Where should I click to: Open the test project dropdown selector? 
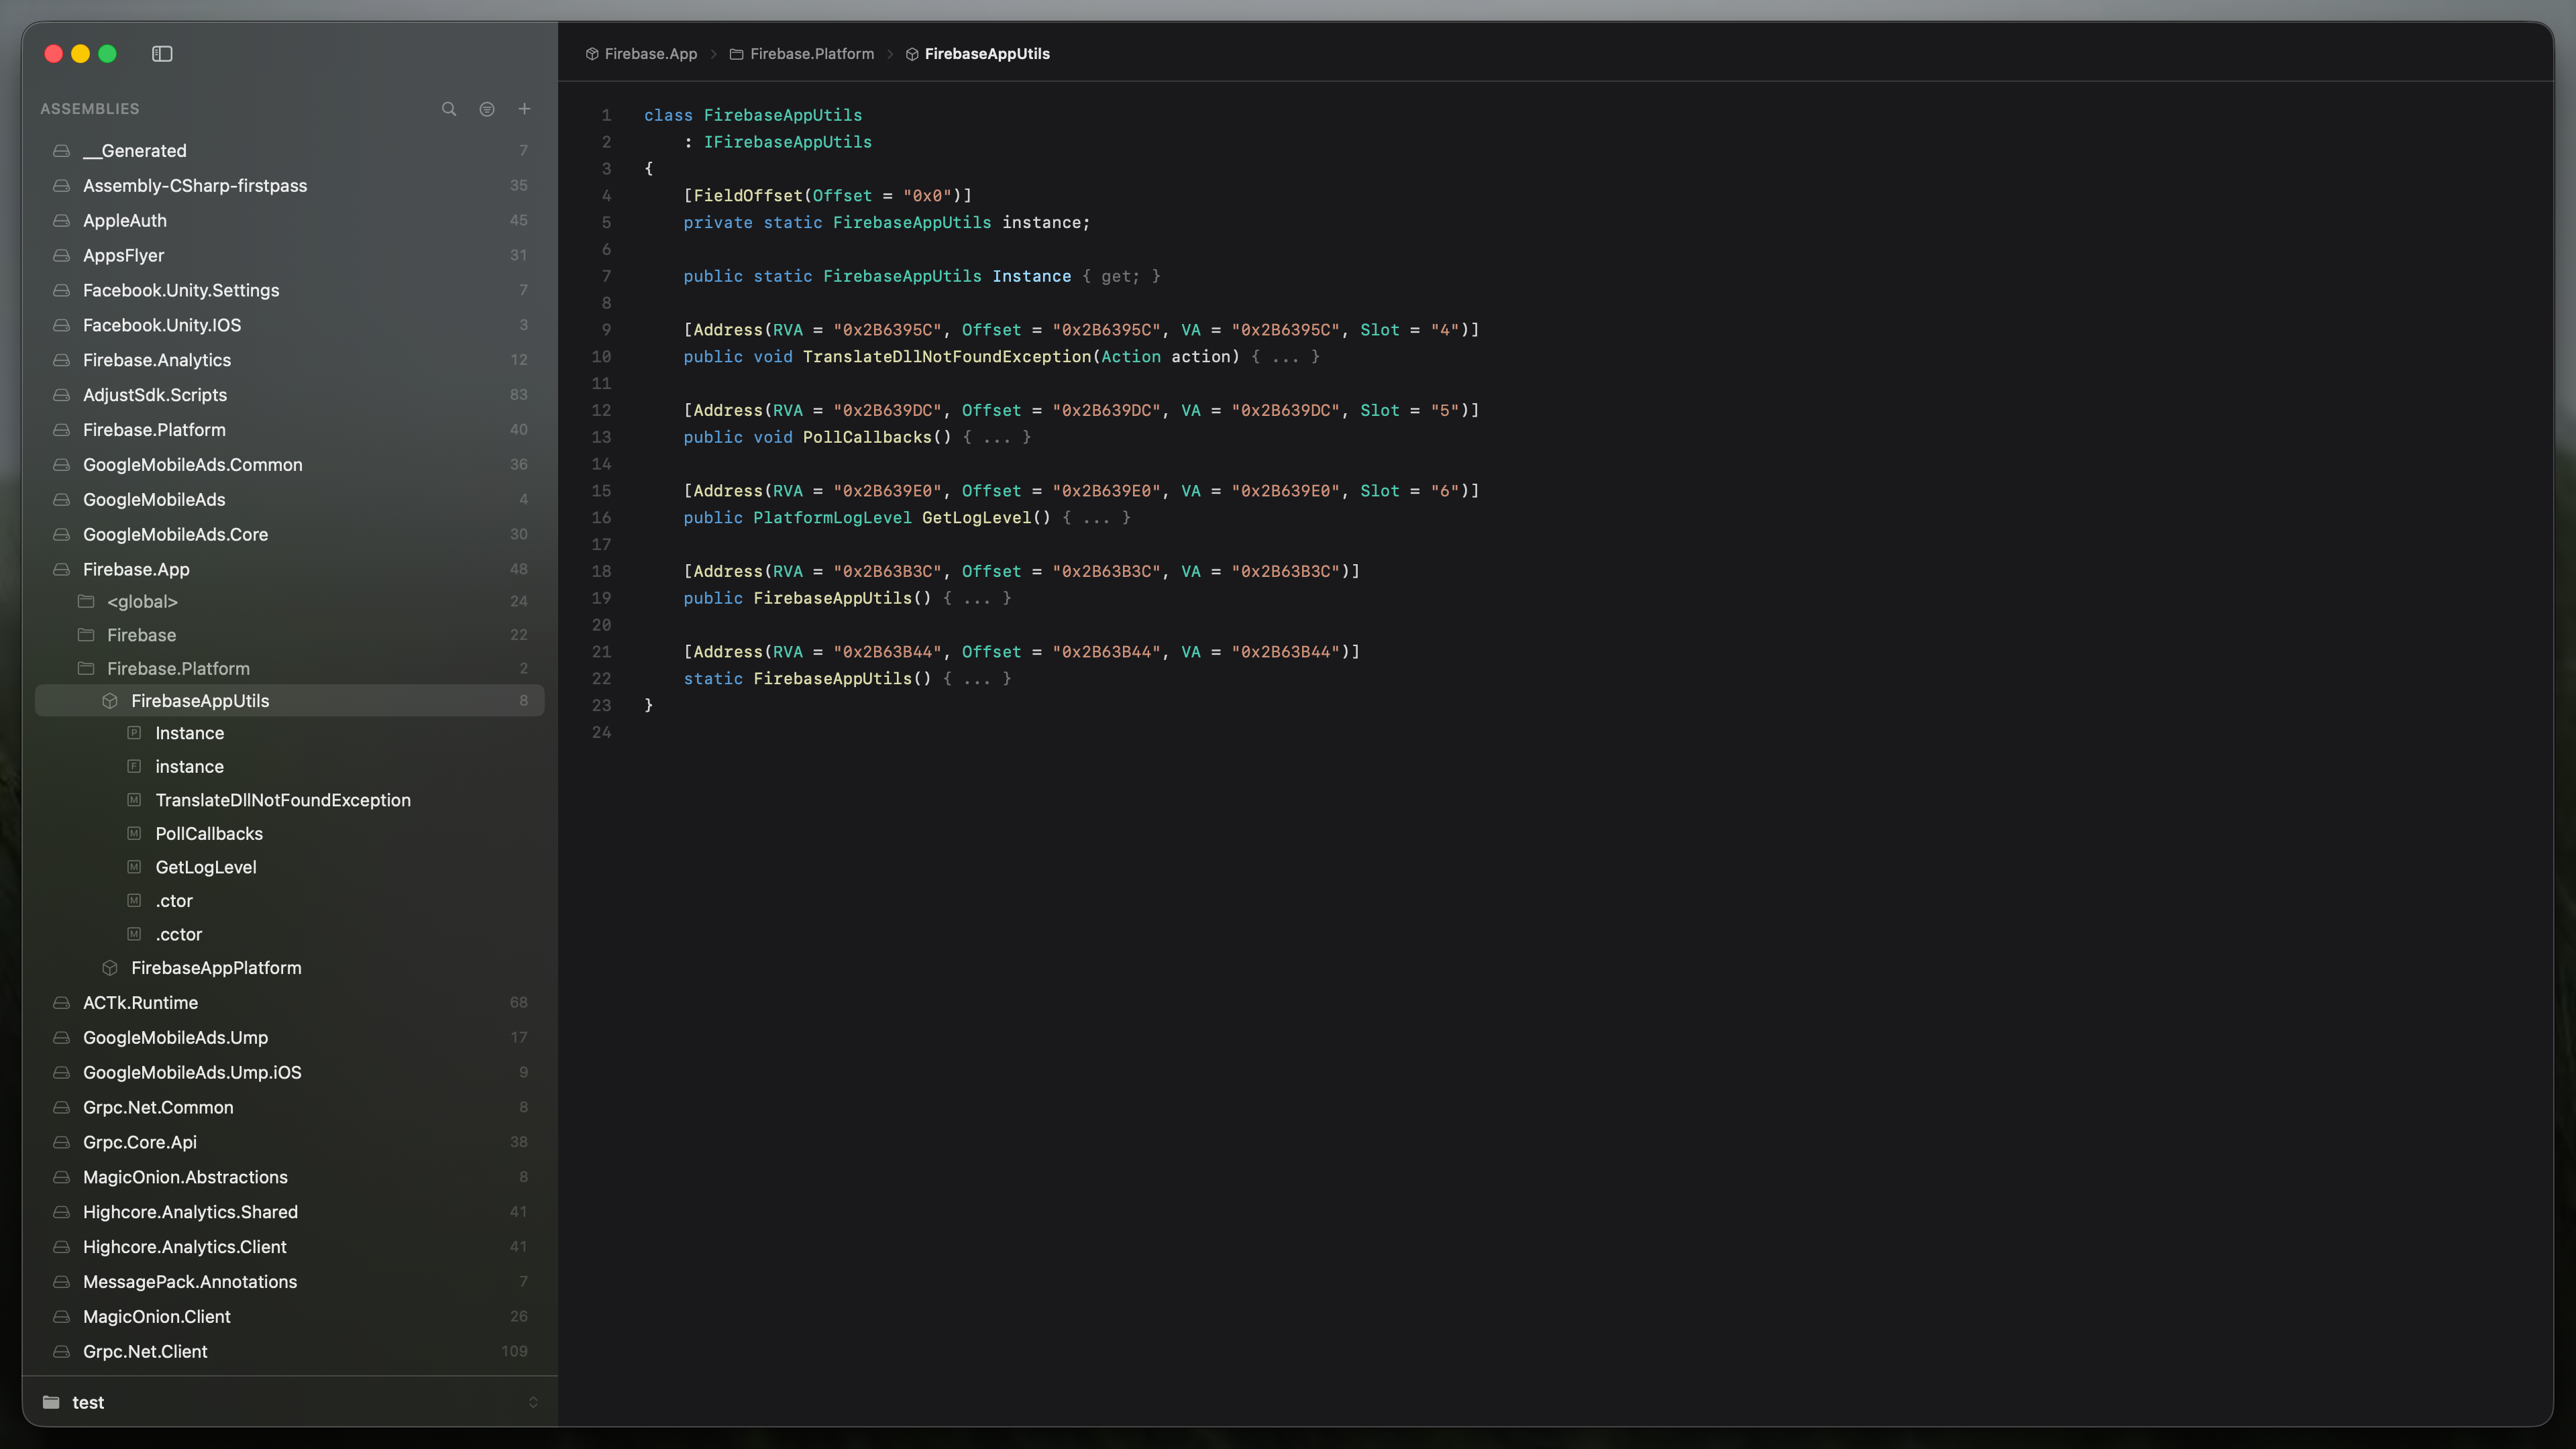pos(532,1402)
